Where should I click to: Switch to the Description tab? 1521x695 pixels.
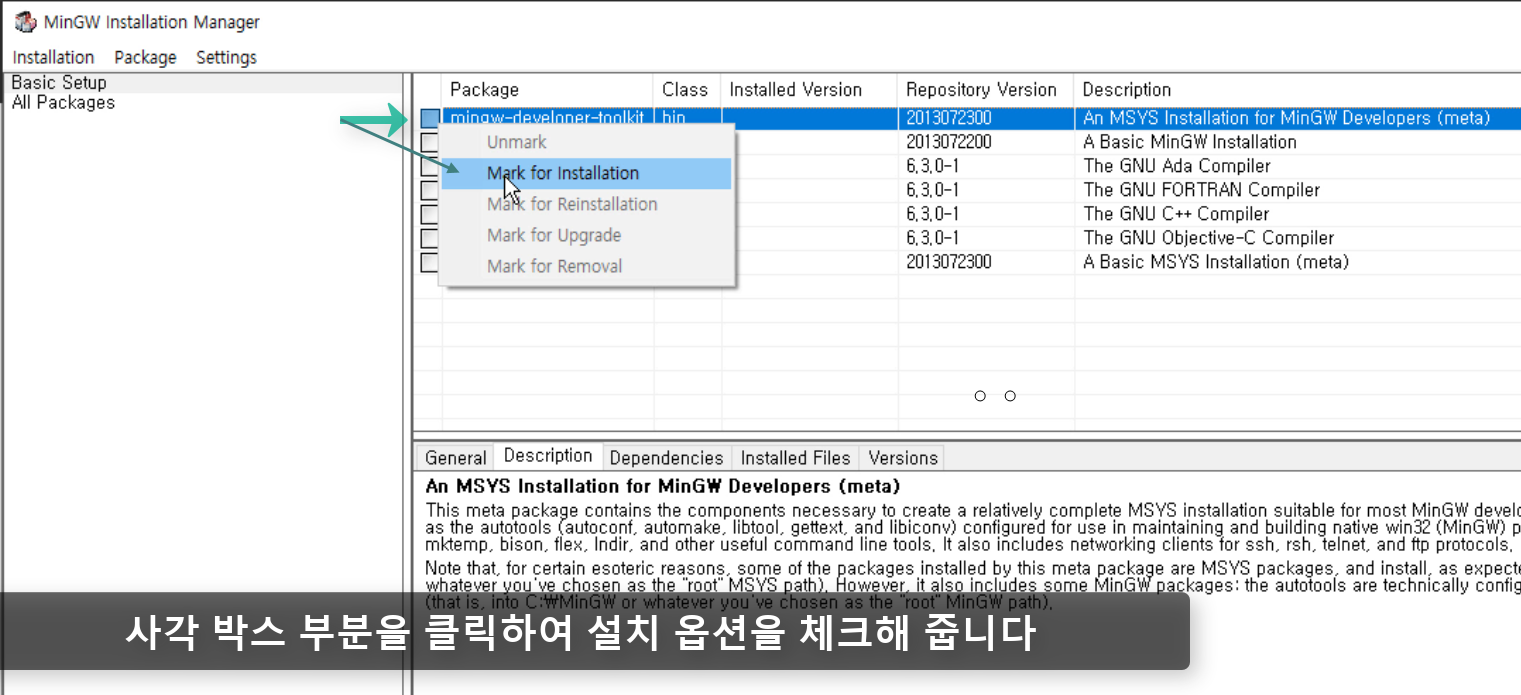pos(548,456)
